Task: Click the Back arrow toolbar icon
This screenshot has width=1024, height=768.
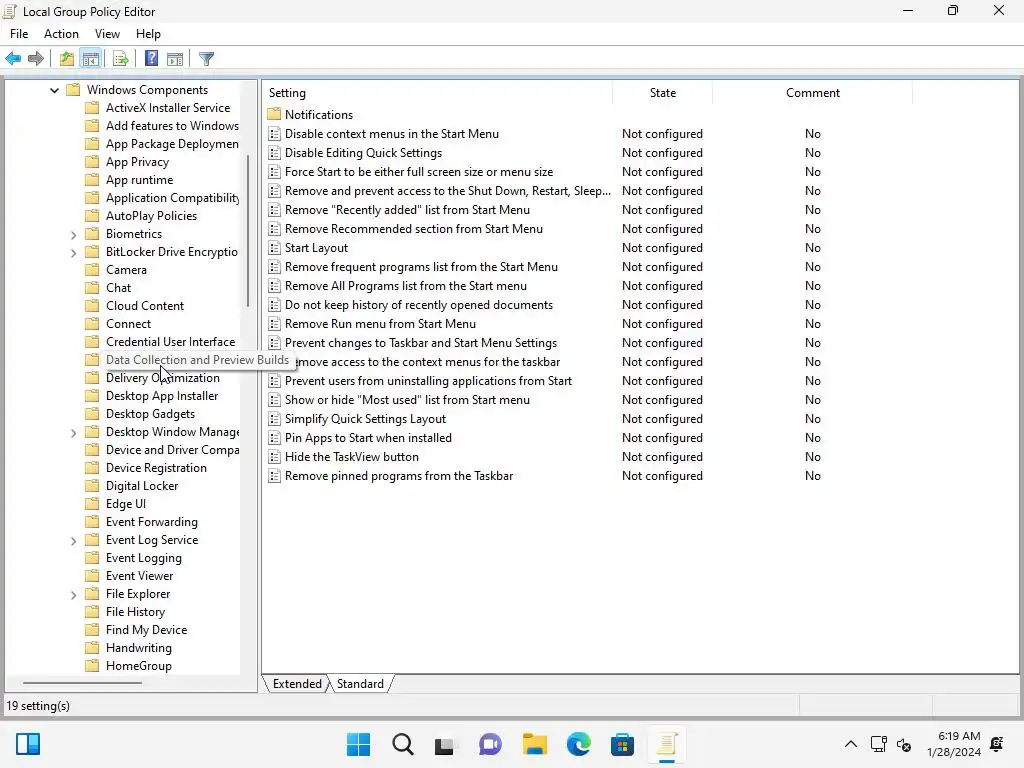Action: (x=13, y=59)
